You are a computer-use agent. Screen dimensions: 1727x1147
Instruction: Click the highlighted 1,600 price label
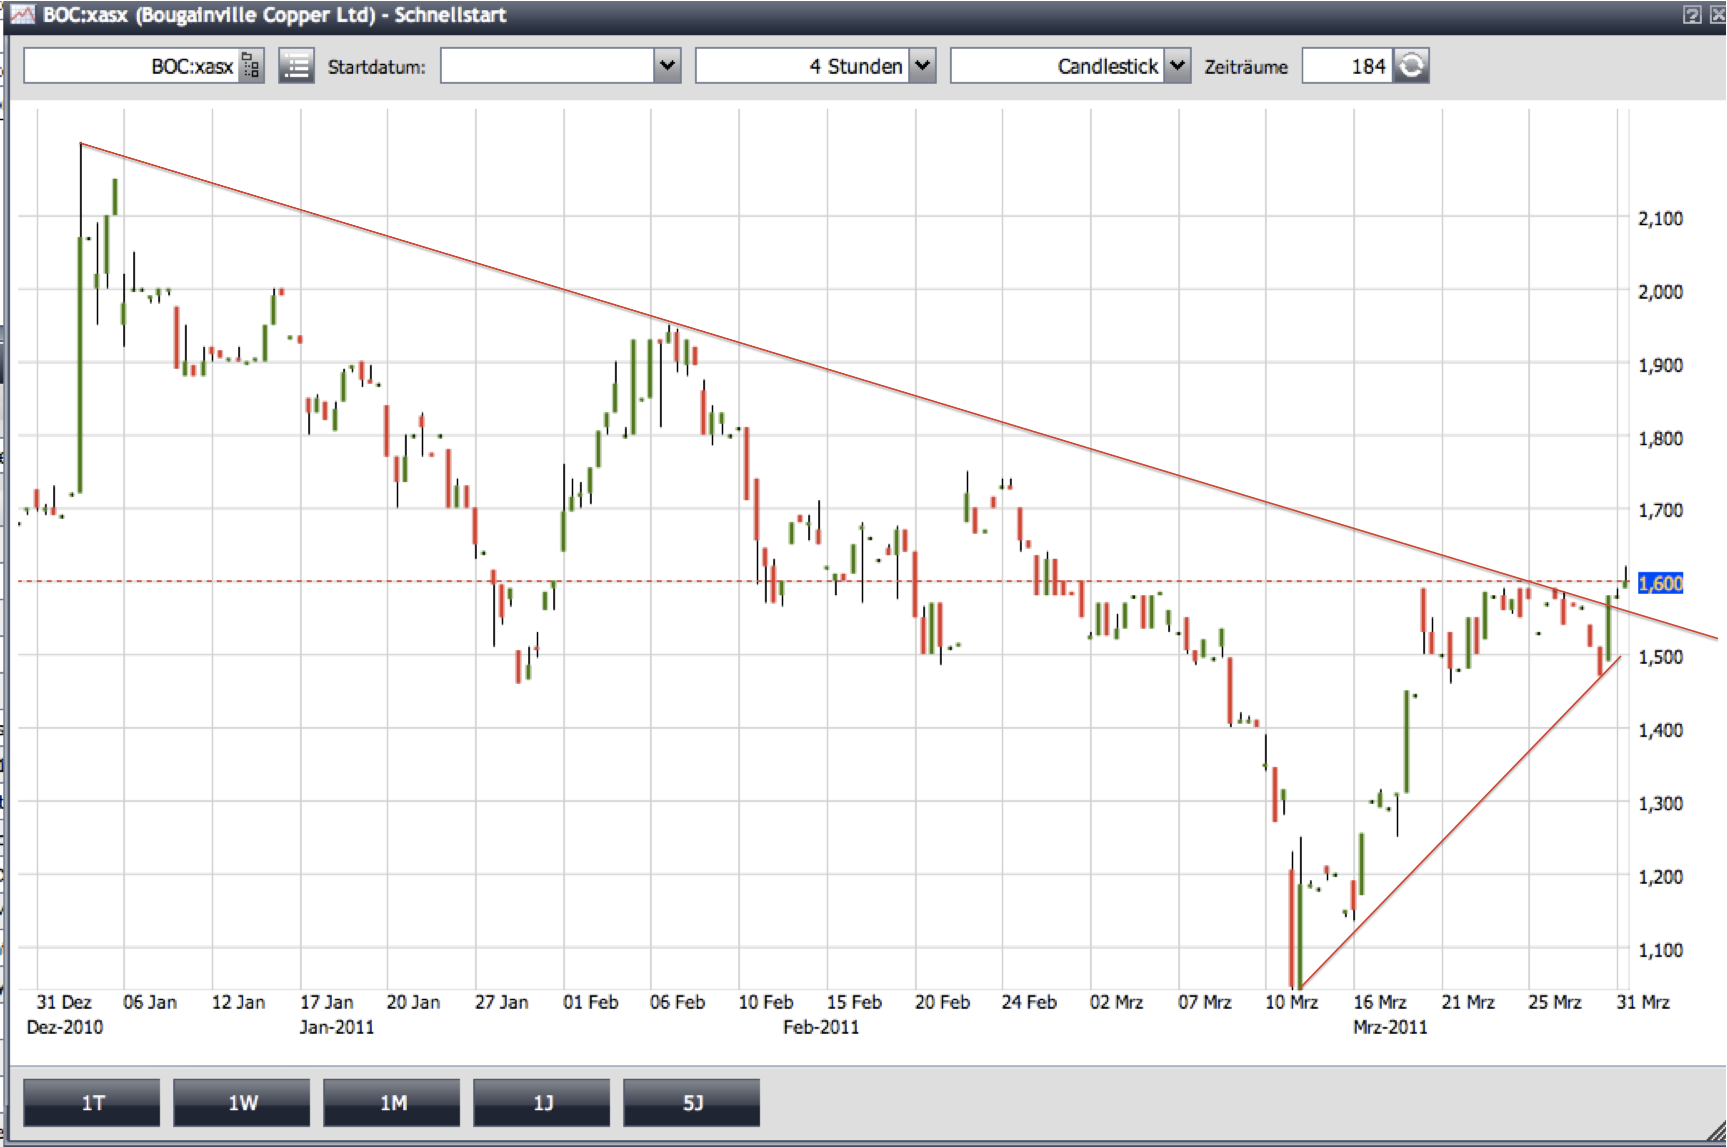(1660, 583)
